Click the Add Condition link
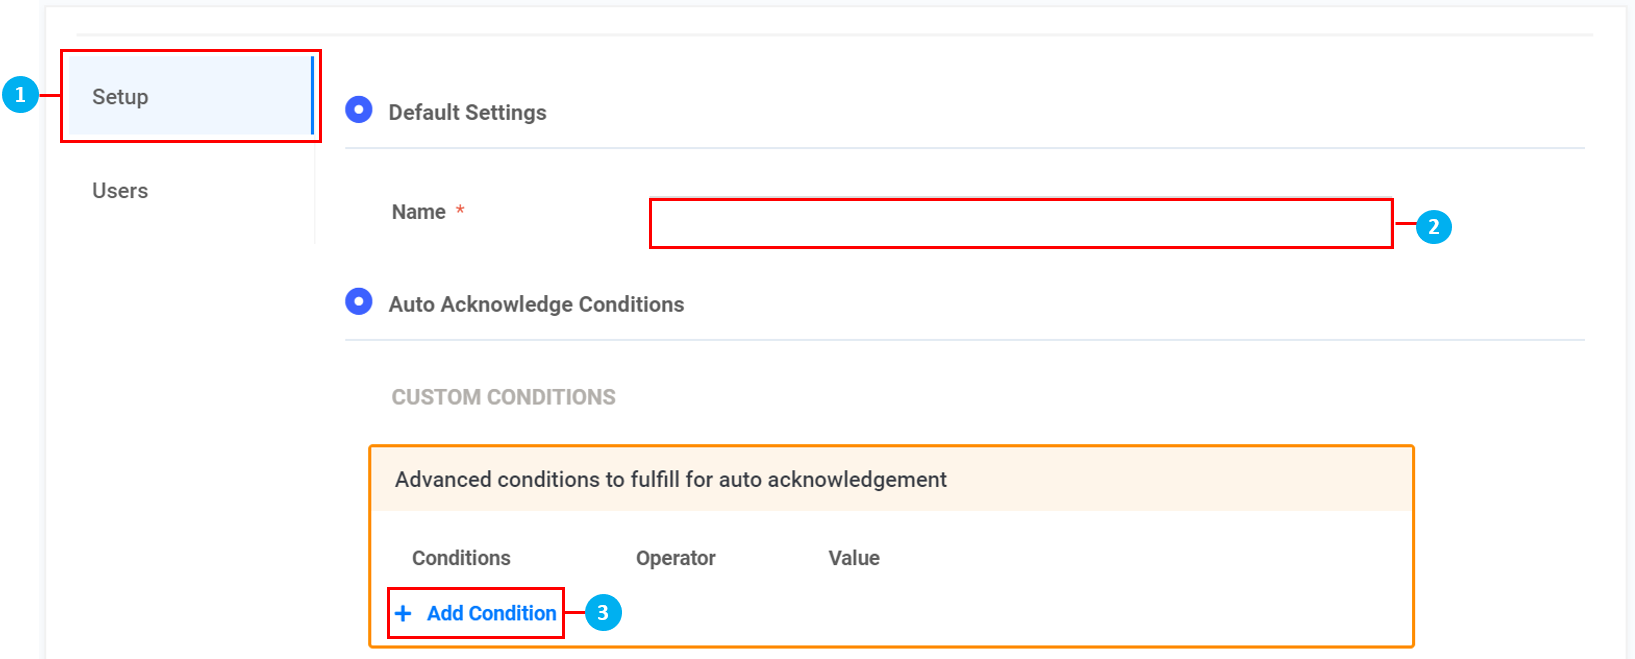The height and width of the screenshot is (659, 1635). coord(491,613)
